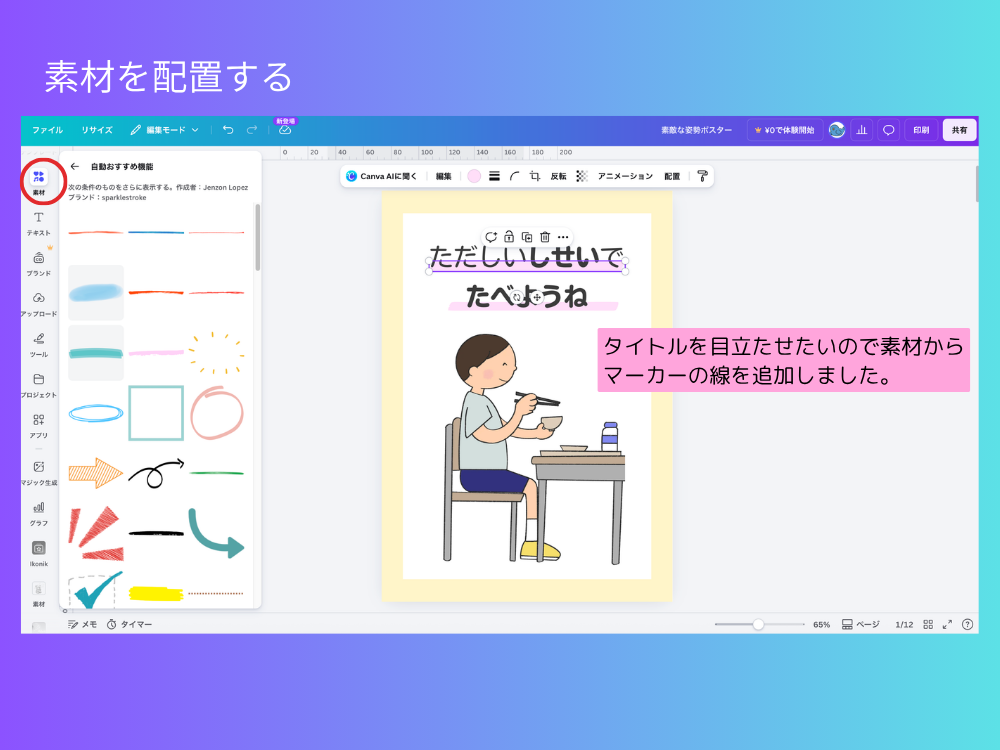The height and width of the screenshot is (750, 1000).
Task: Open the リサイズ menu
Action: (97, 130)
